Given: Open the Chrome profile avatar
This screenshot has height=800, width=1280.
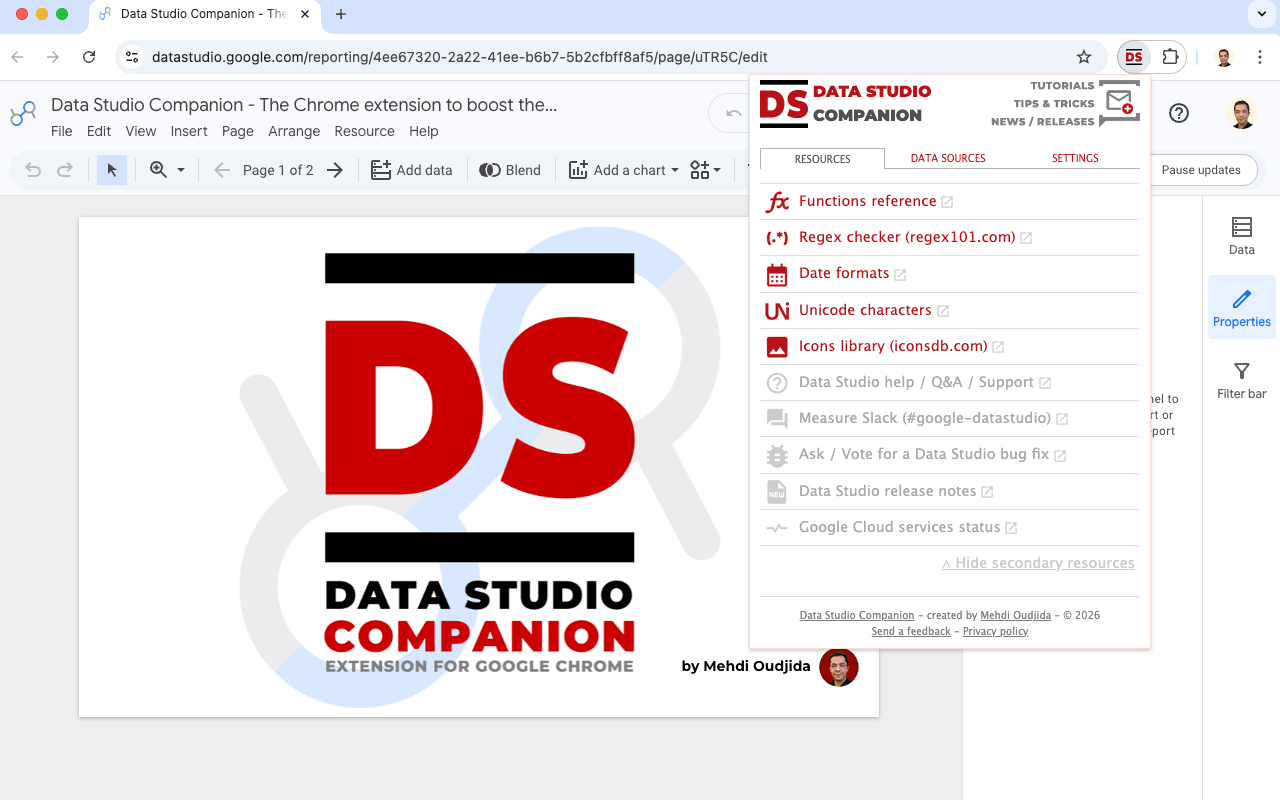Looking at the screenshot, I should 1224,57.
